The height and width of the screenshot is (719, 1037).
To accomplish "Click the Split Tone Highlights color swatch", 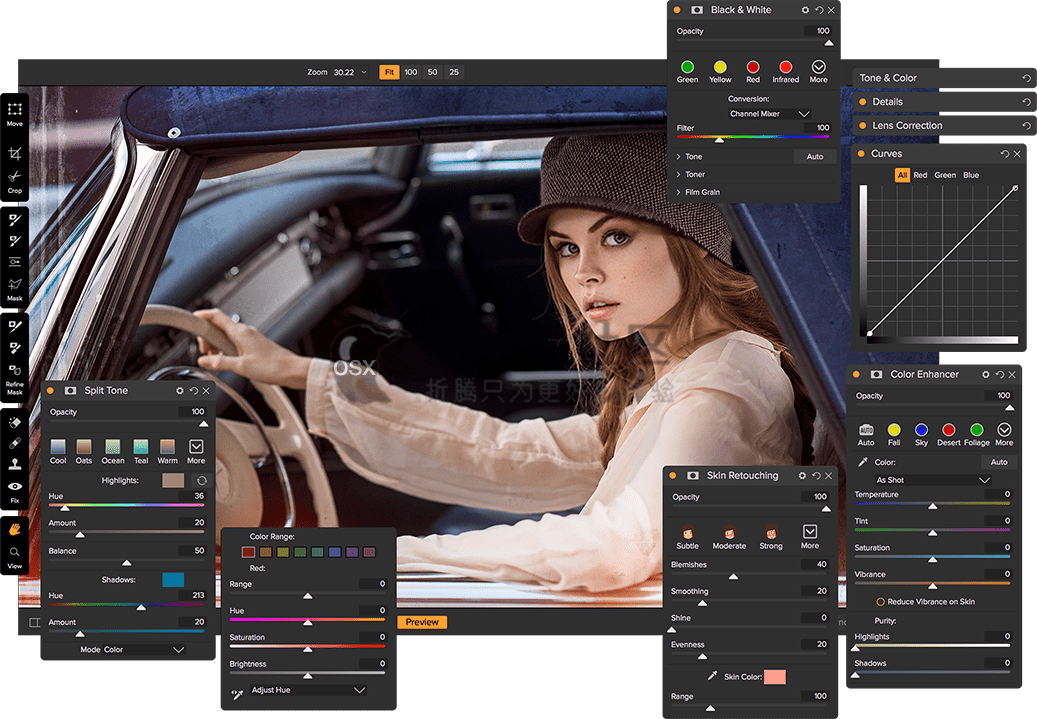I will (x=173, y=480).
